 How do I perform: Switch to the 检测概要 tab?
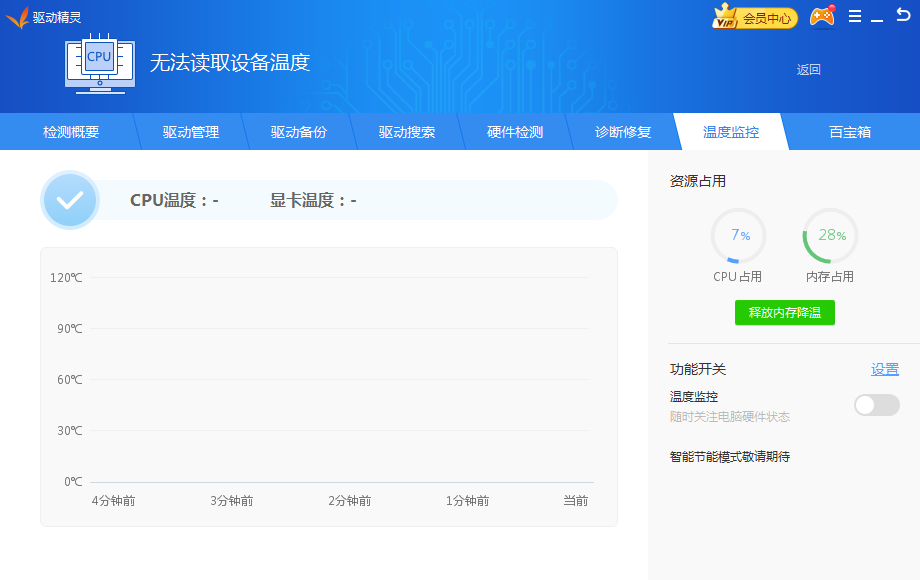click(x=71, y=132)
